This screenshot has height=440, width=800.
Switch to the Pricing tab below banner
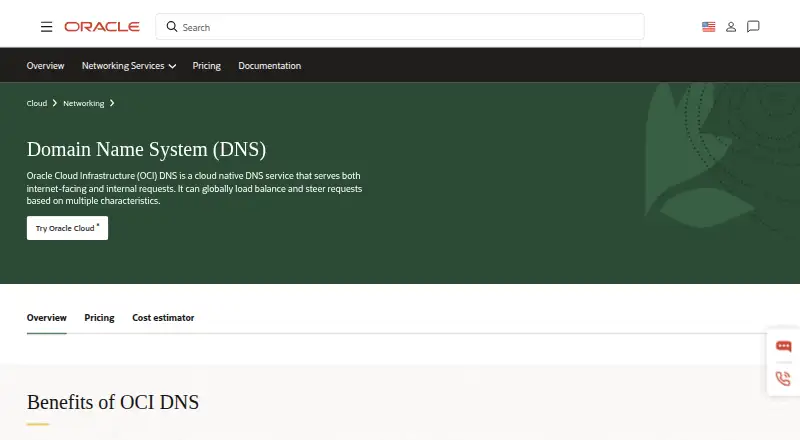99,317
